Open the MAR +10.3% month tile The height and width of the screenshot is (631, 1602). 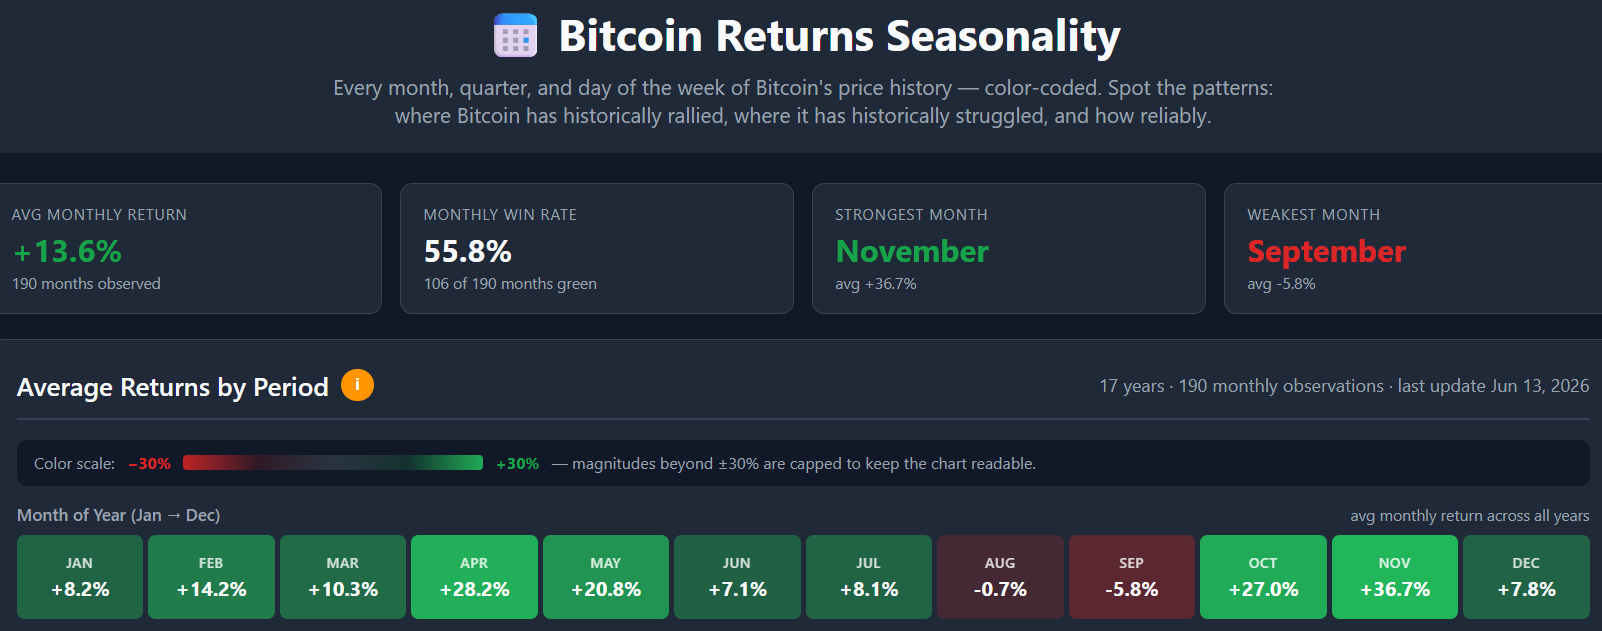point(343,577)
